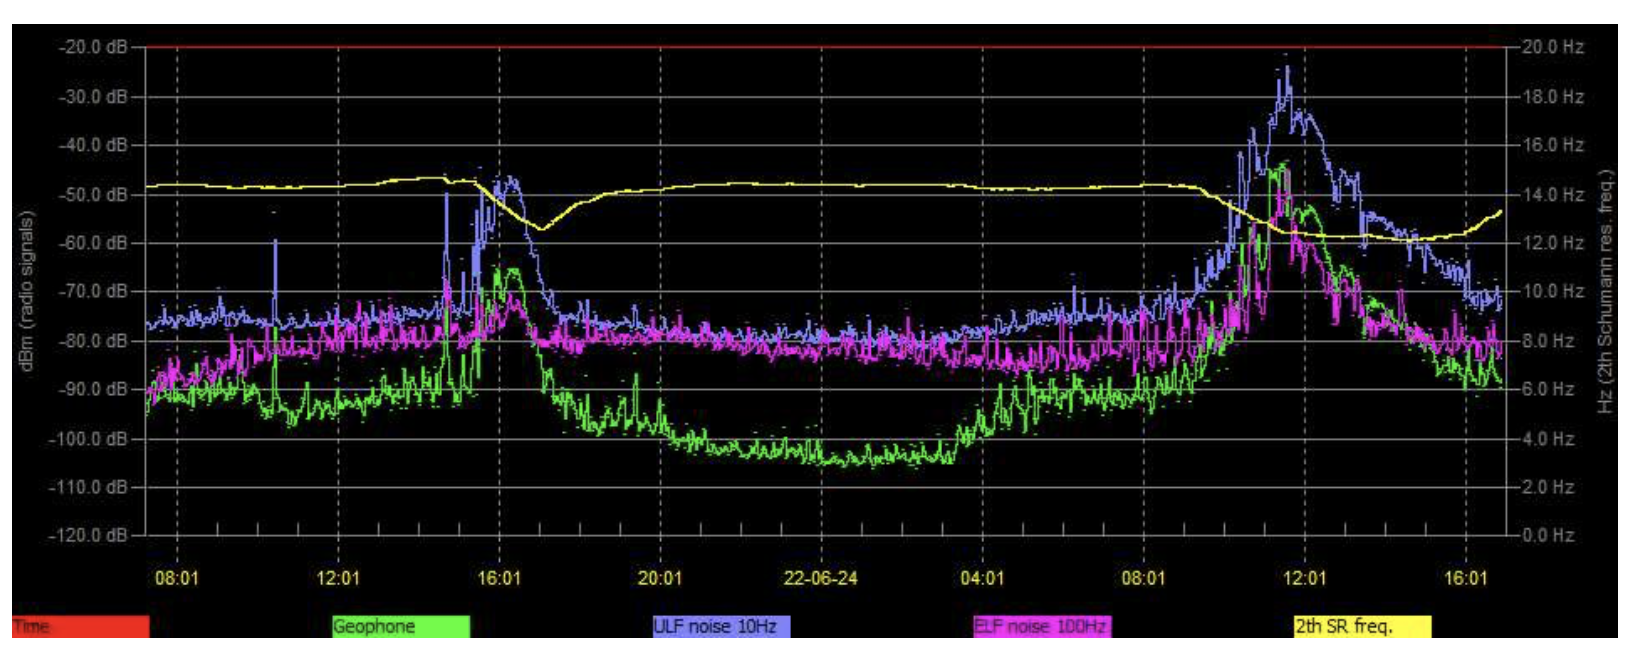Click the 8.0 Hz axis label

[x=1549, y=341]
